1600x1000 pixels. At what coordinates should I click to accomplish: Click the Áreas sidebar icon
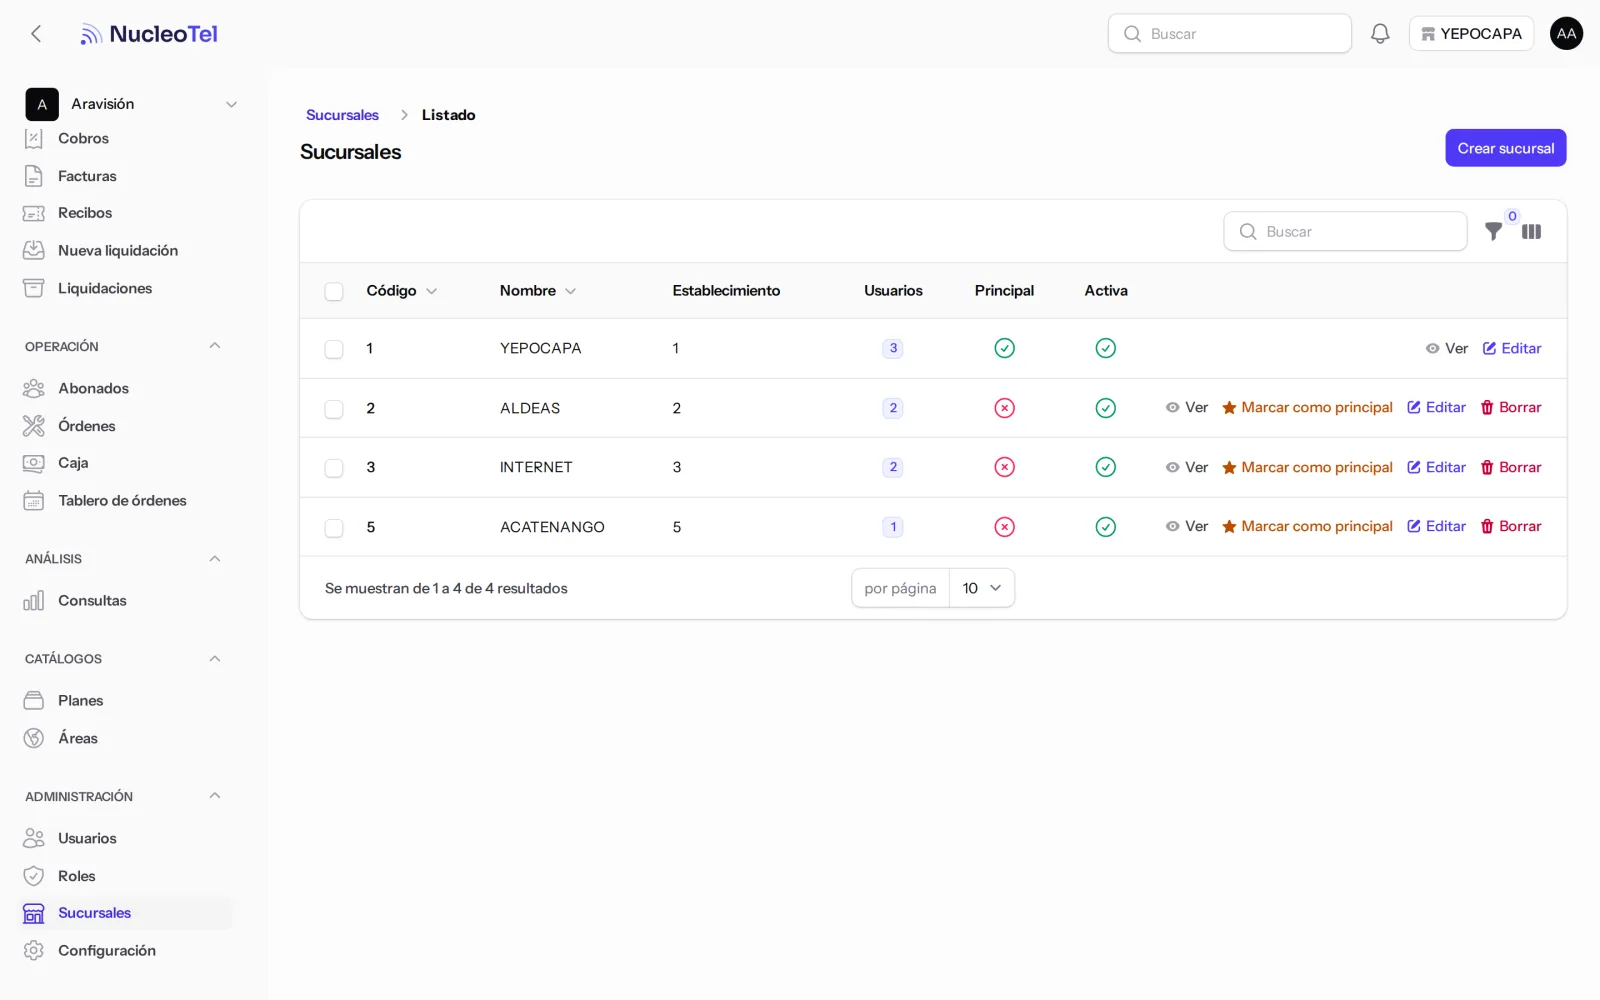[34, 738]
